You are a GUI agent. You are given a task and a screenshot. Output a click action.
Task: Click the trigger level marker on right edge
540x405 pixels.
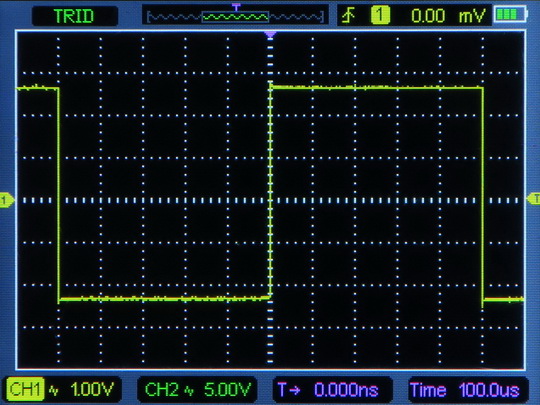(533, 199)
